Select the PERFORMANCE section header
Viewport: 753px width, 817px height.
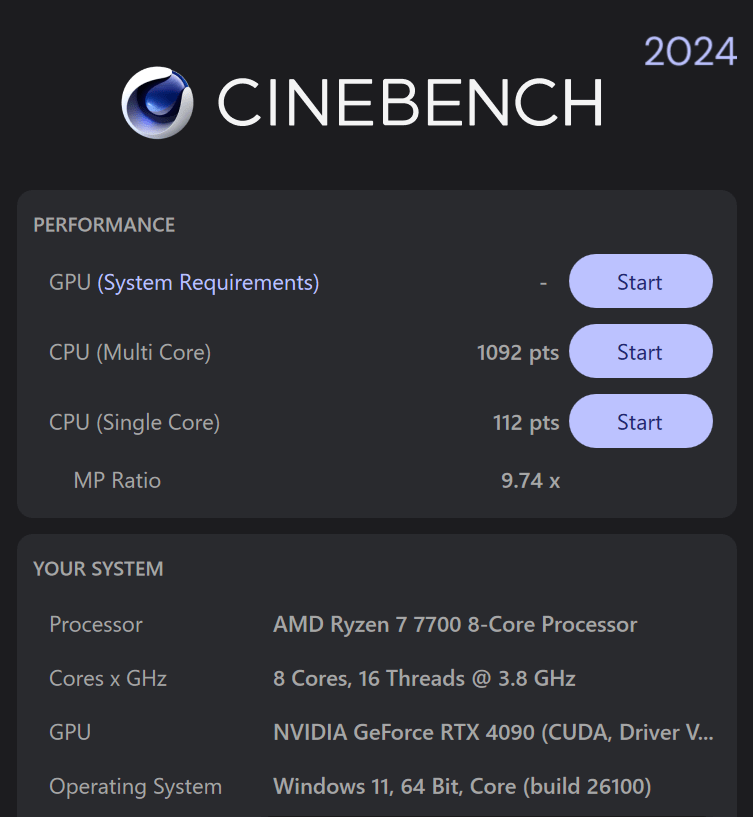pyautogui.click(x=104, y=225)
